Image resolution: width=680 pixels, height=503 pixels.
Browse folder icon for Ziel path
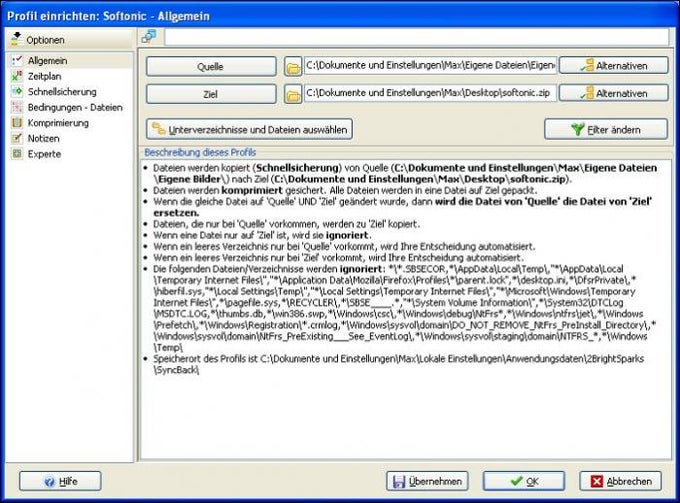point(293,94)
